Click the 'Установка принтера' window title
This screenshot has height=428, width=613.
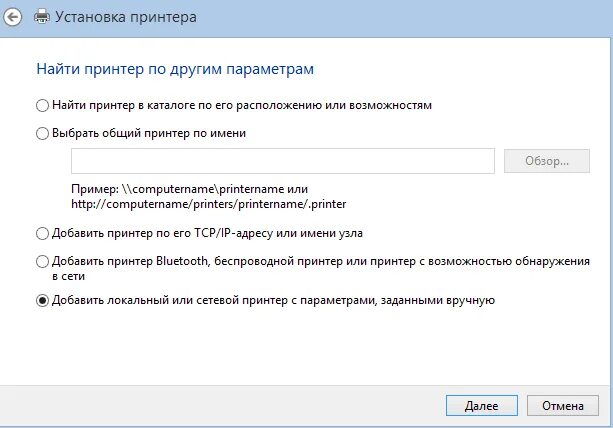click(126, 17)
